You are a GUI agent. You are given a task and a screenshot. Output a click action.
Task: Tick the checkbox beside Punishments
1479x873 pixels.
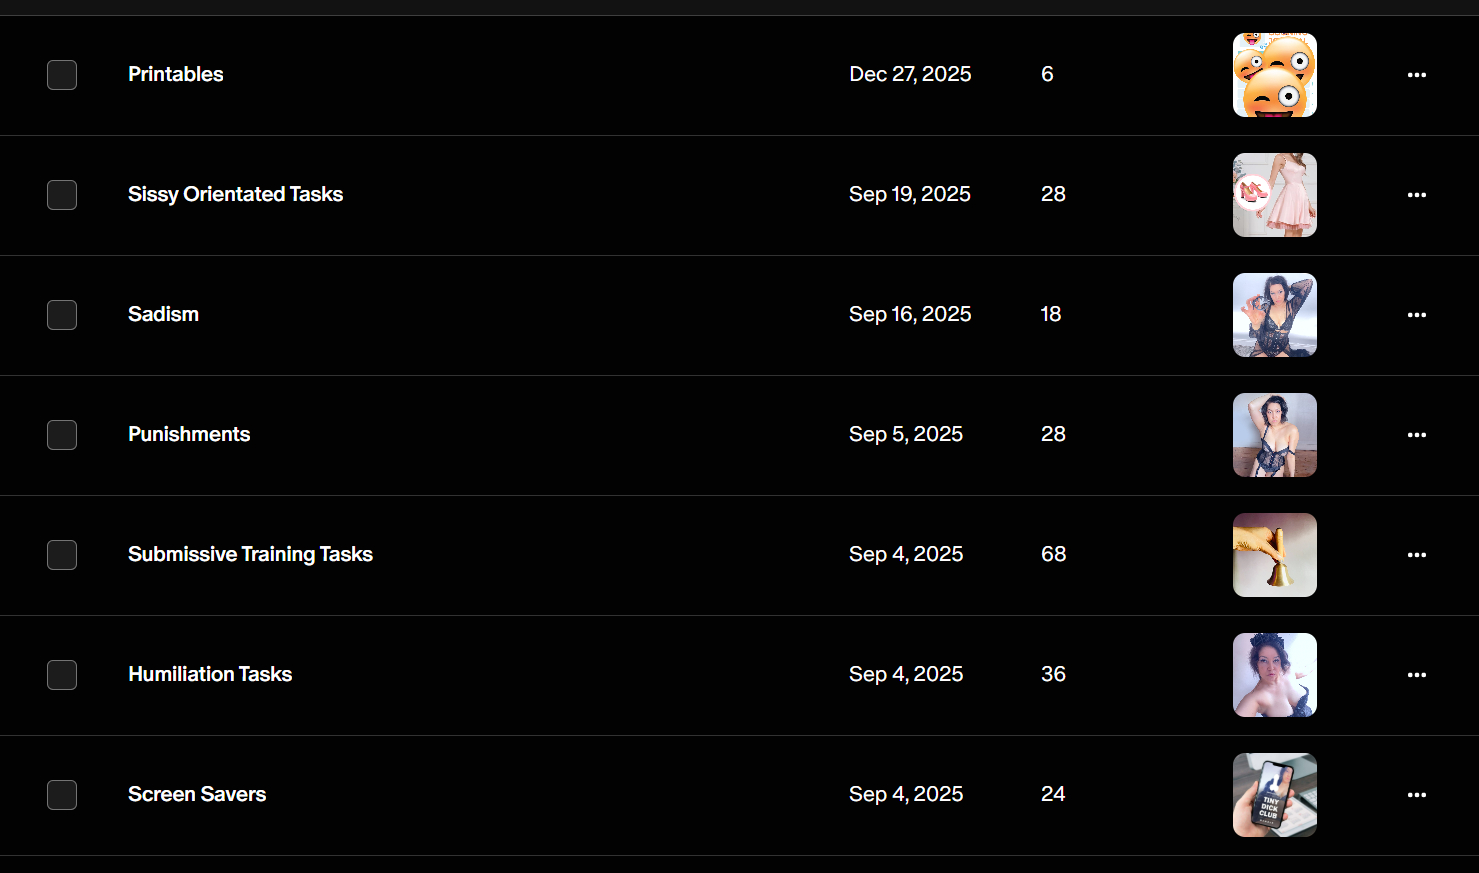pos(62,435)
